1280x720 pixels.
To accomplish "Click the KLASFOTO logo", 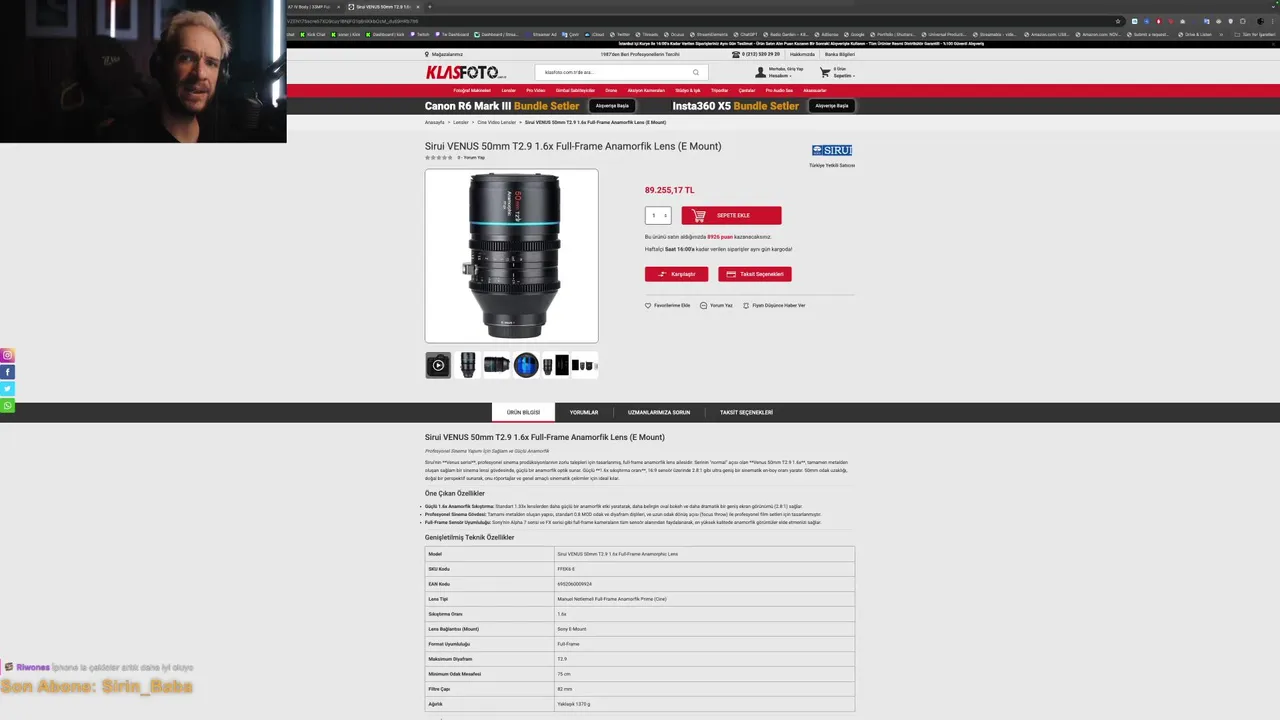I will (x=466, y=72).
